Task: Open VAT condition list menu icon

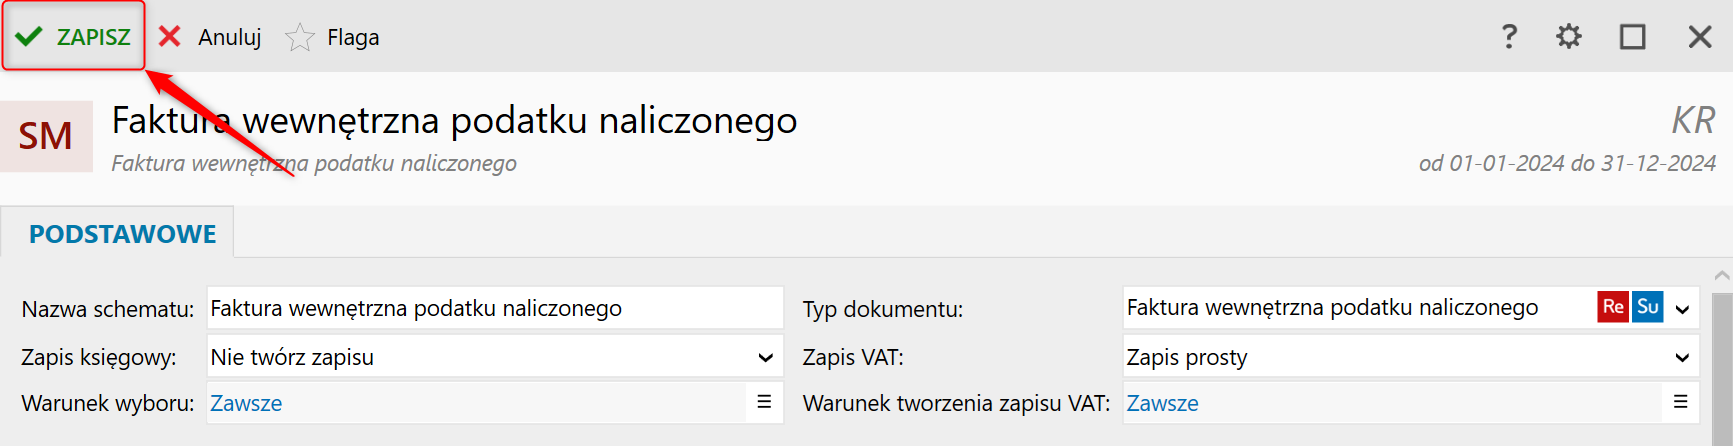Action: pos(1681,402)
